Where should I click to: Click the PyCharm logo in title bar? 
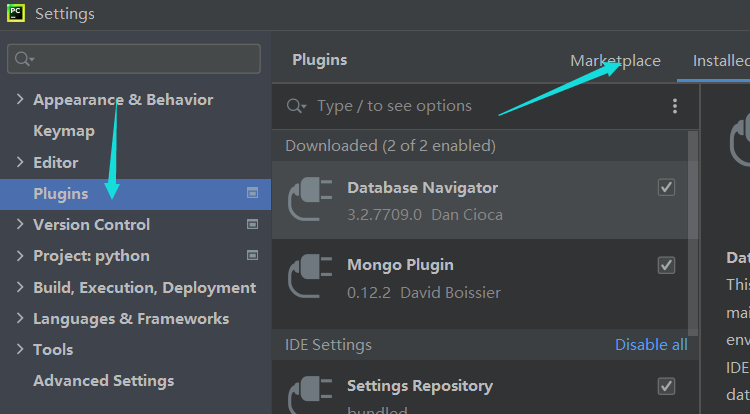click(15, 13)
